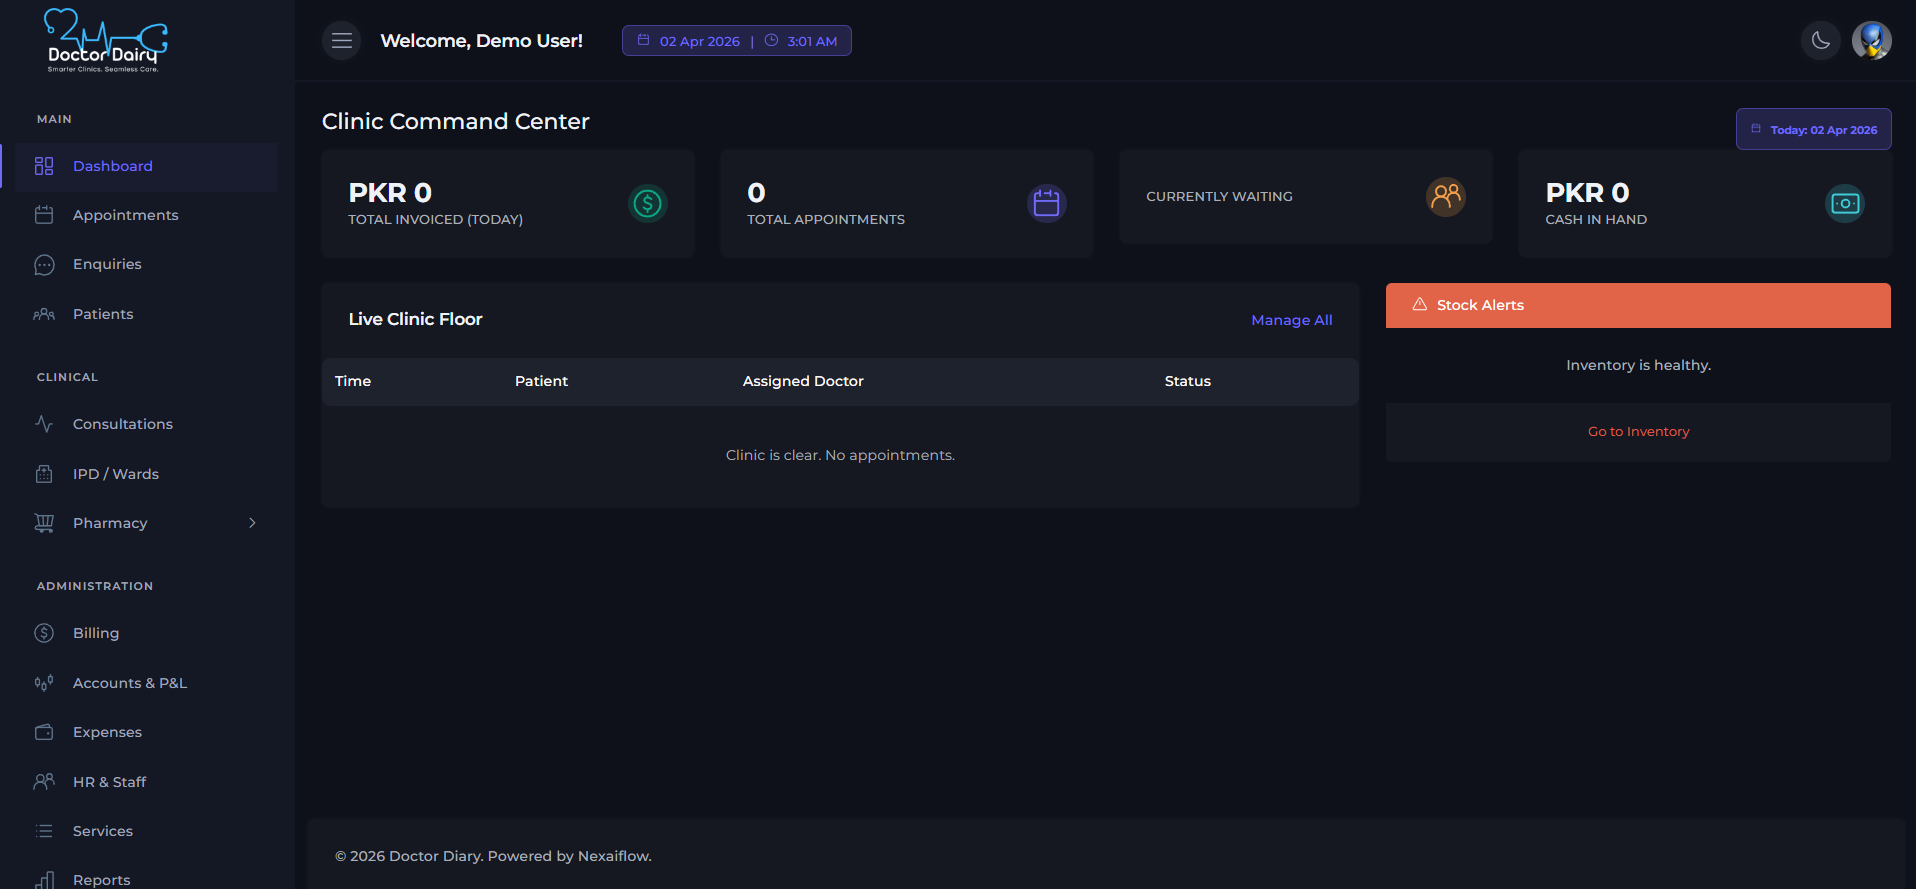Click the Enquiries chat icon in sidebar
1916x889 pixels.
pyautogui.click(x=44, y=265)
